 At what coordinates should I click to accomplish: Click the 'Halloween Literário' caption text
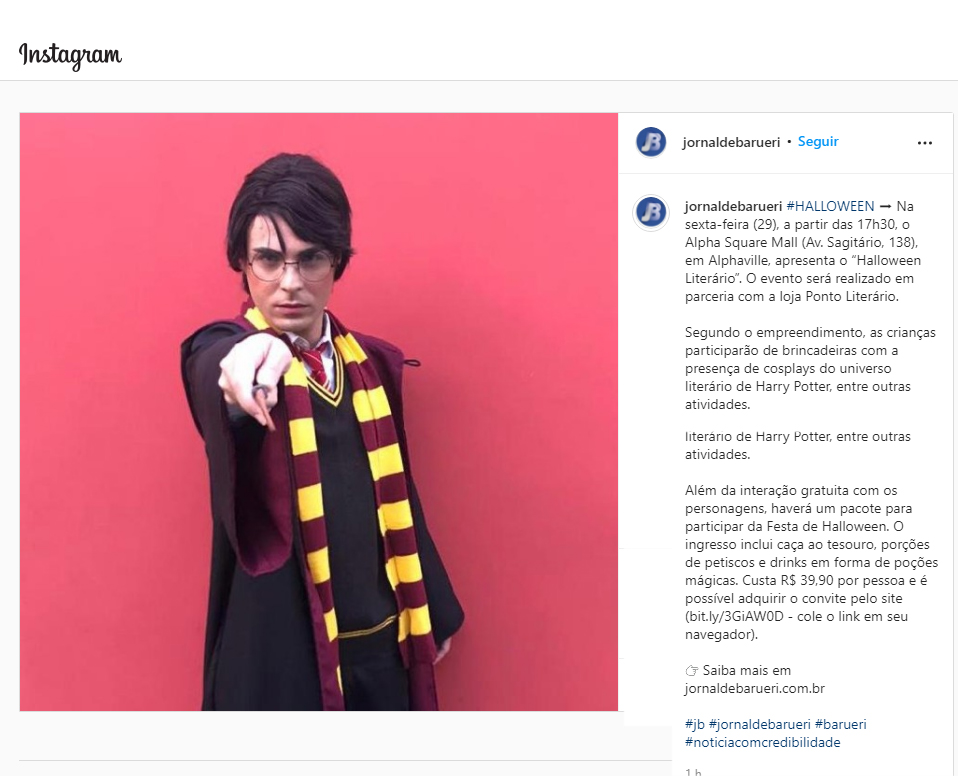click(802, 269)
